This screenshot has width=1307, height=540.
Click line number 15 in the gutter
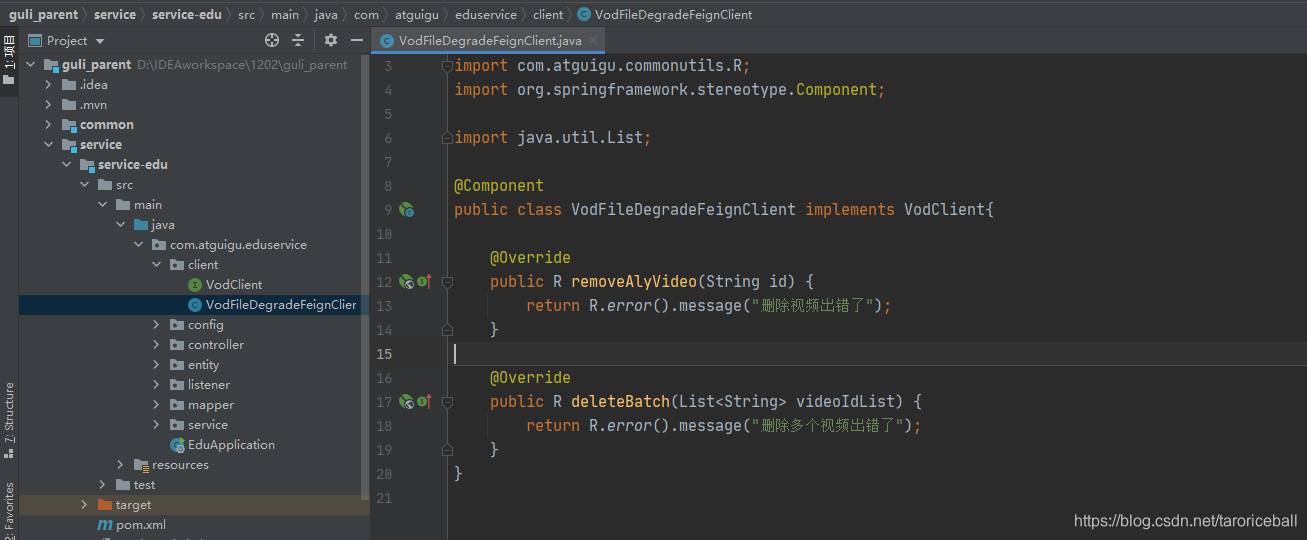tap(385, 354)
